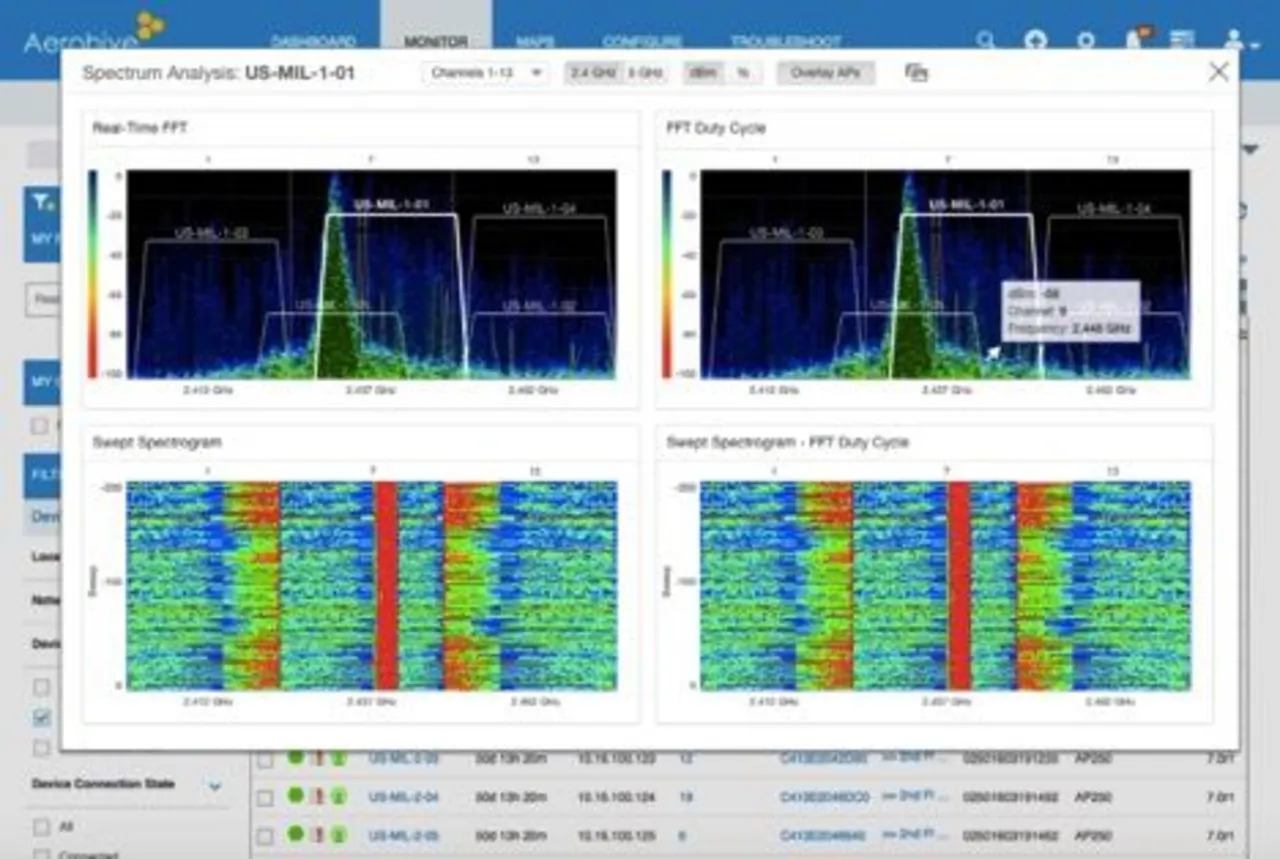1280x859 pixels.
Task: Close the Spectrum Analysis dialog
Action: 1218,72
